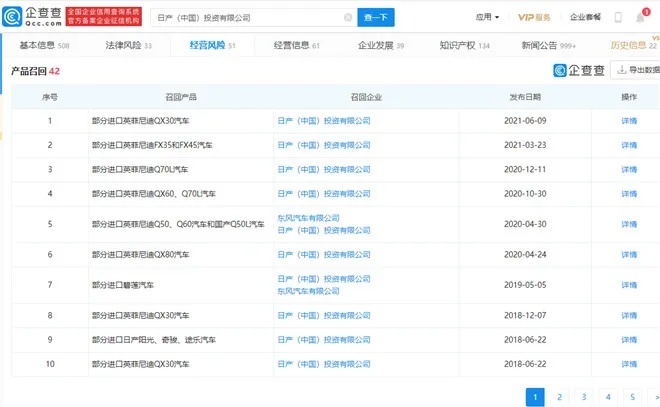
Task: Select the date 2021-03-23 cell
Action: (x=525, y=145)
